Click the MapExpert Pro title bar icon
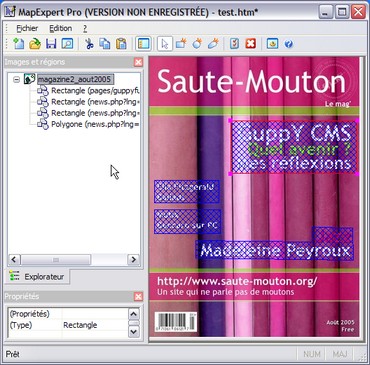370x365 pixels. [10, 12]
